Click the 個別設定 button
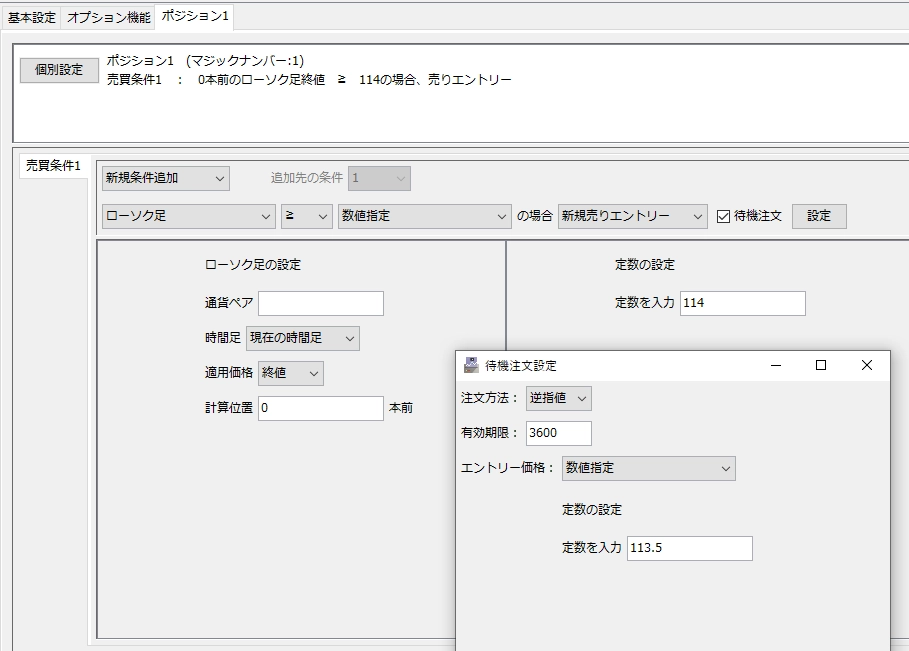The height and width of the screenshot is (651, 909). pyautogui.click(x=57, y=70)
